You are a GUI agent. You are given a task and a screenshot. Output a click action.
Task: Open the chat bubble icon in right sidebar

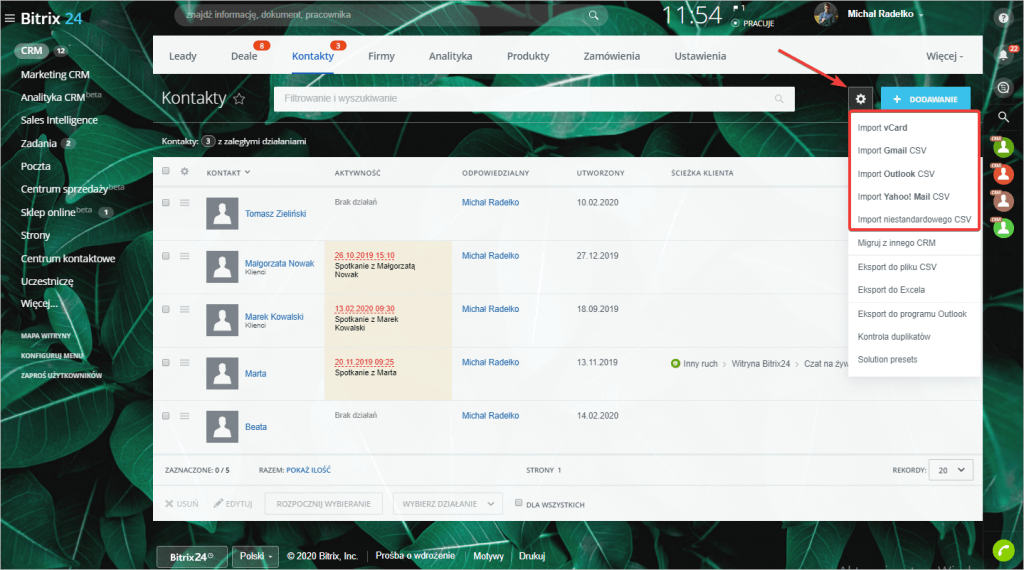pyautogui.click(x=1003, y=88)
